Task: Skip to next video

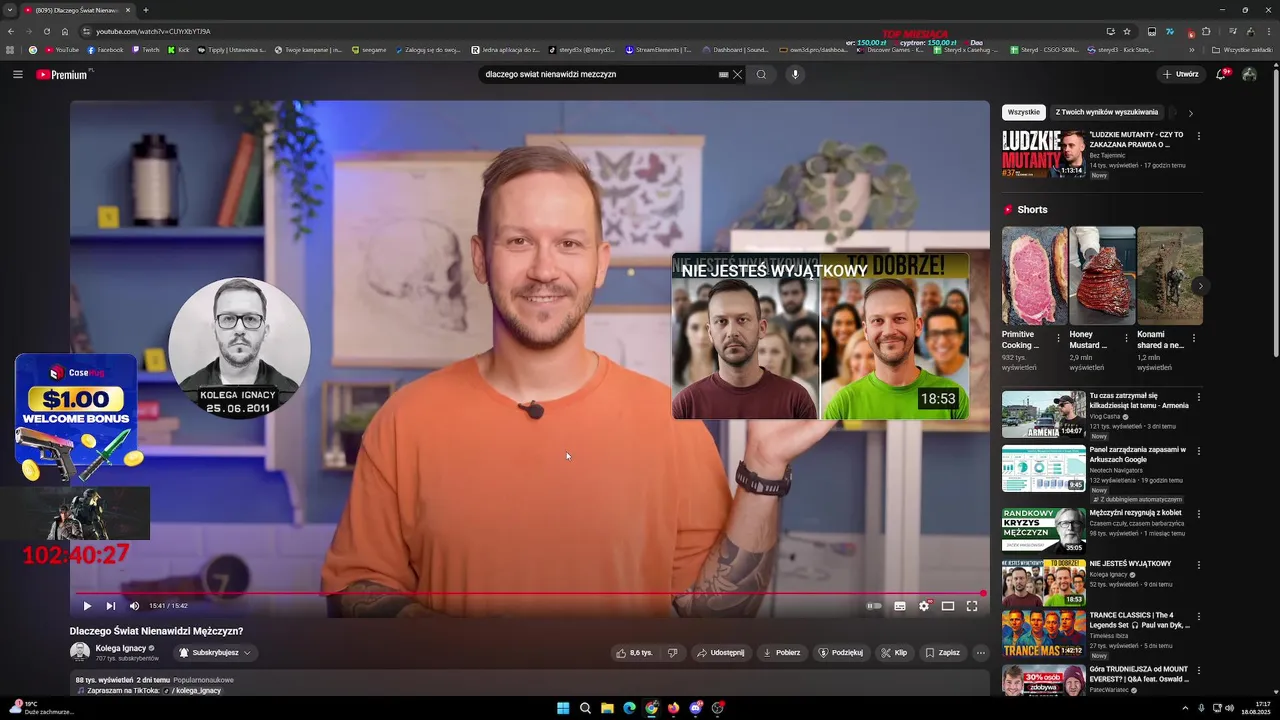Action: point(111,605)
